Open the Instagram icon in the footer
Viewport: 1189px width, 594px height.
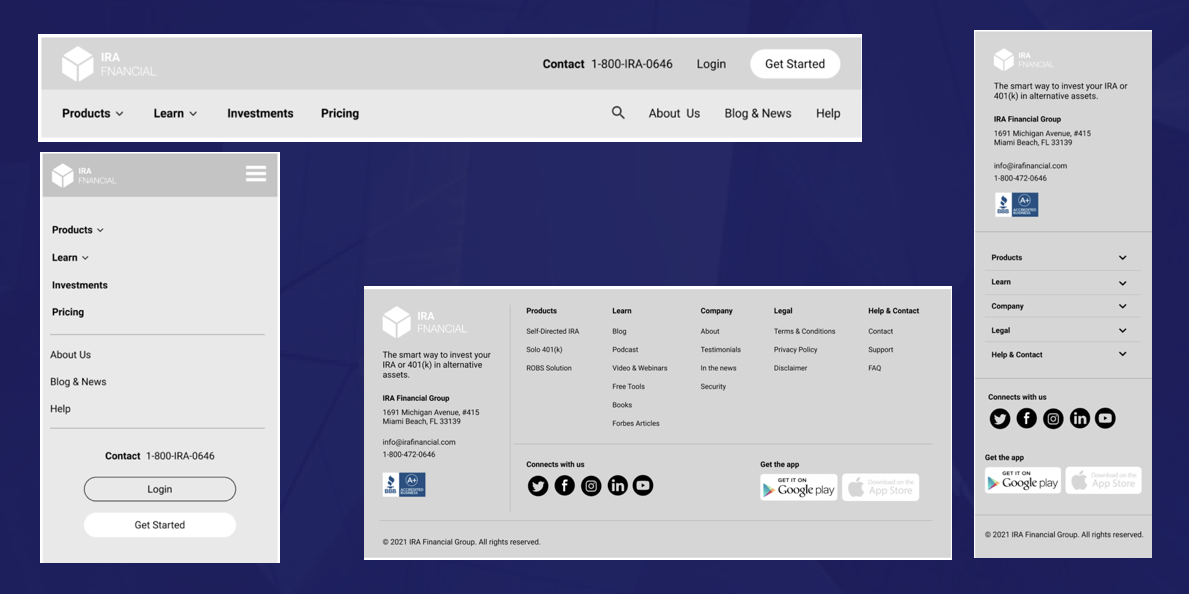coord(591,485)
